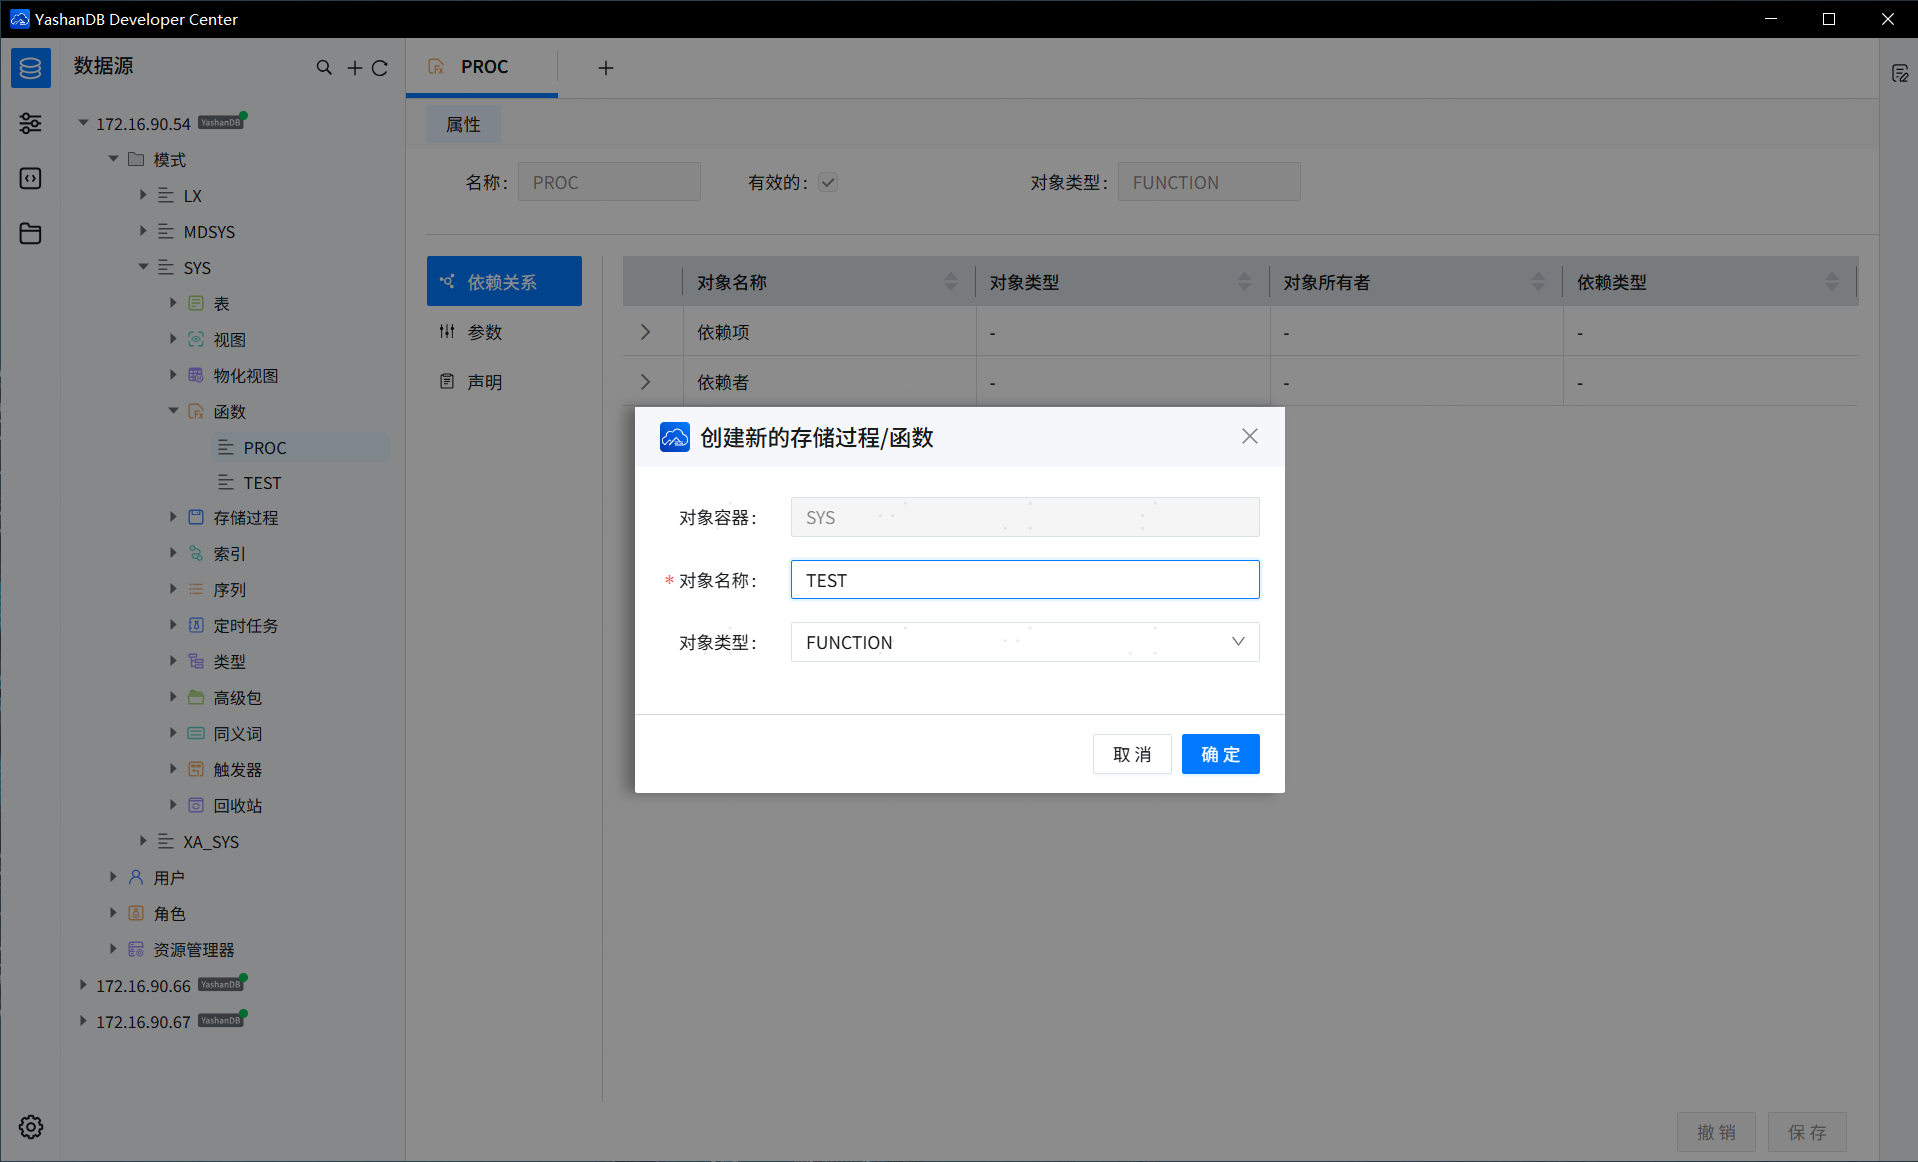Image resolution: width=1918 pixels, height=1162 pixels.
Task: Refresh the data source list
Action: click(380, 68)
